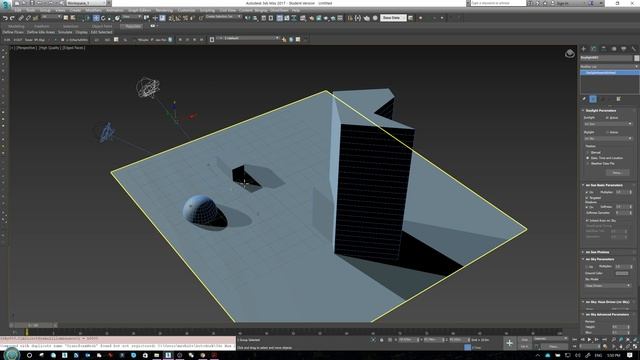This screenshot has width=640, height=360.
Task: Open the Render Setup icon
Action: (x=311, y=18)
